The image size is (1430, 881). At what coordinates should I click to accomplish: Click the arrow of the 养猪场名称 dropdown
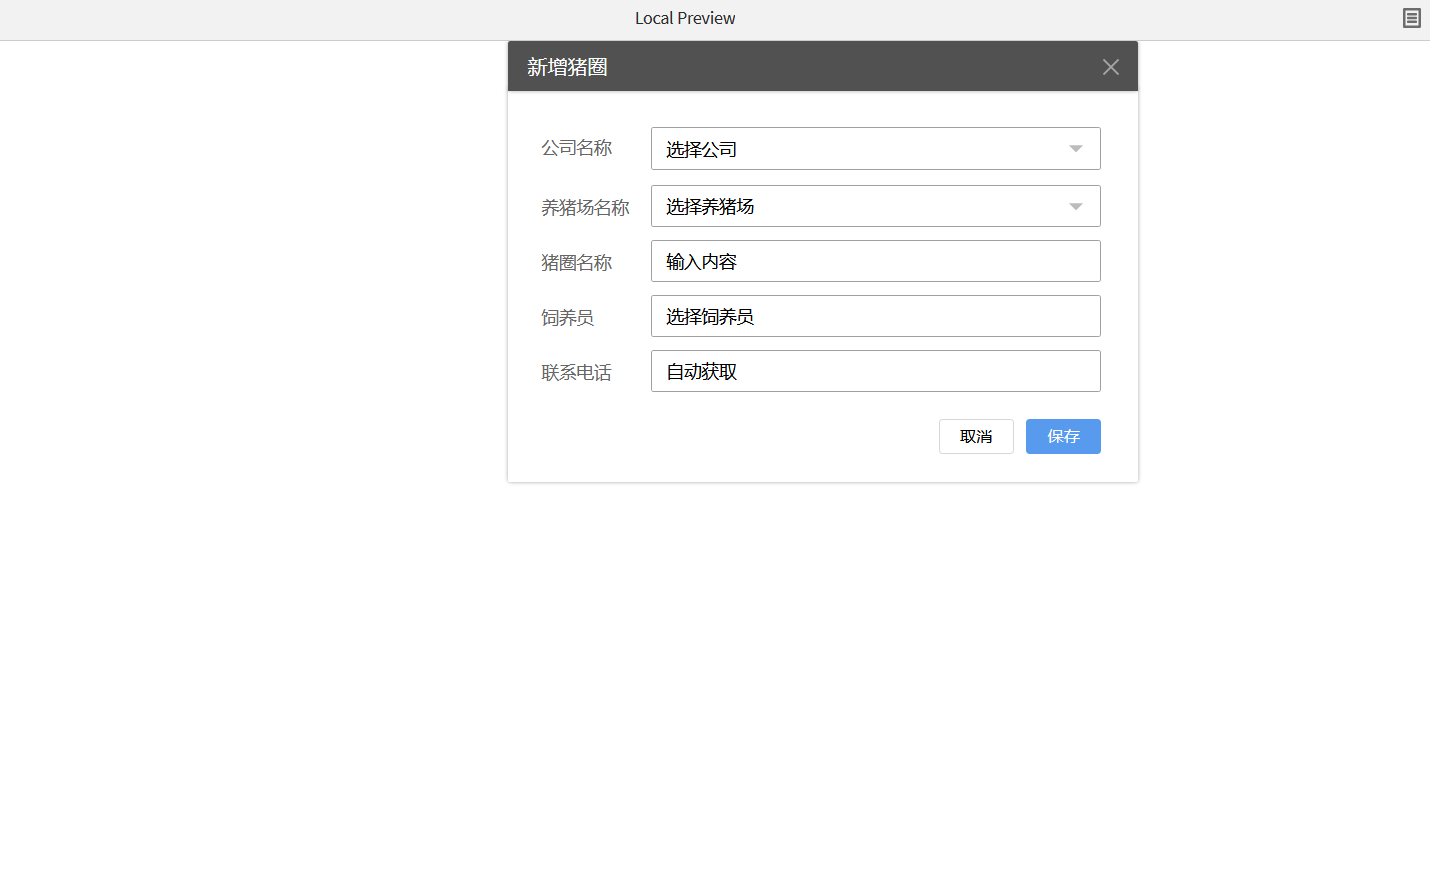1076,207
